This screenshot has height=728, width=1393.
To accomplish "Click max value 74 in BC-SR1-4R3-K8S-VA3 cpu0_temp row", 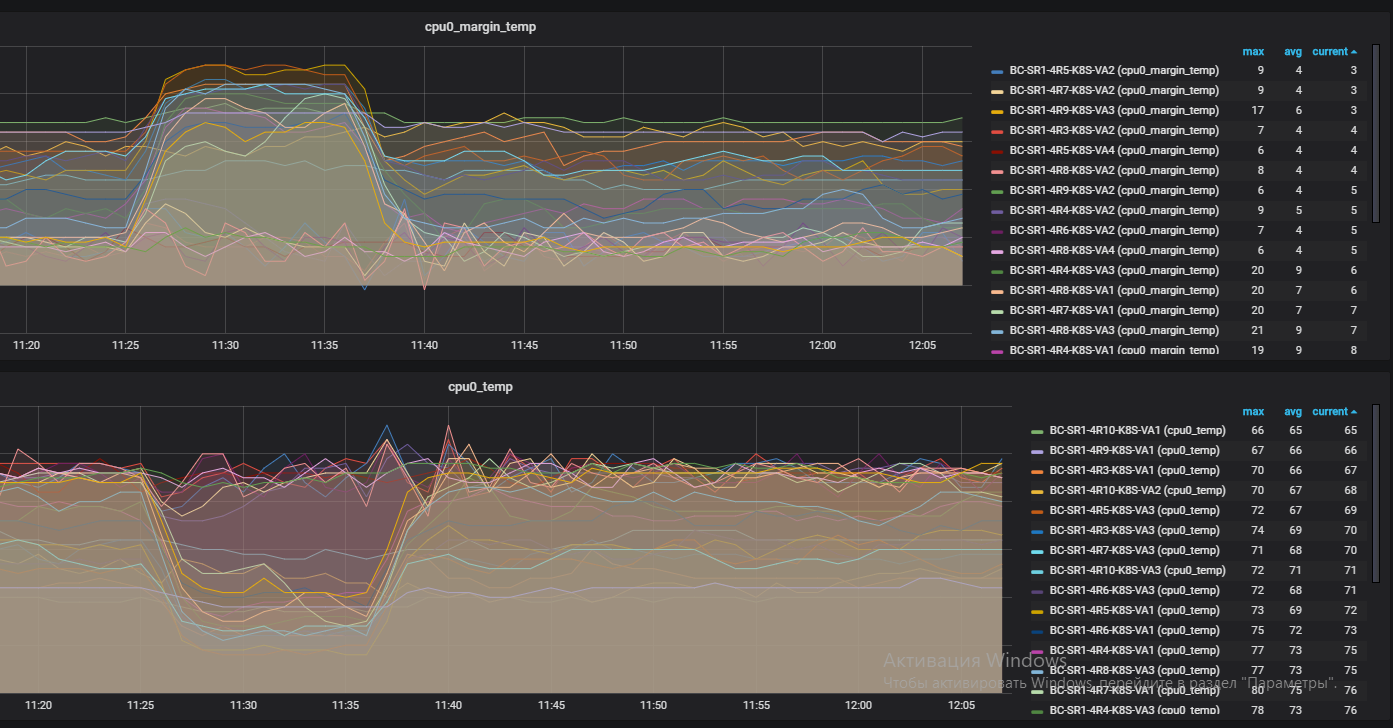I will (x=1258, y=530).
